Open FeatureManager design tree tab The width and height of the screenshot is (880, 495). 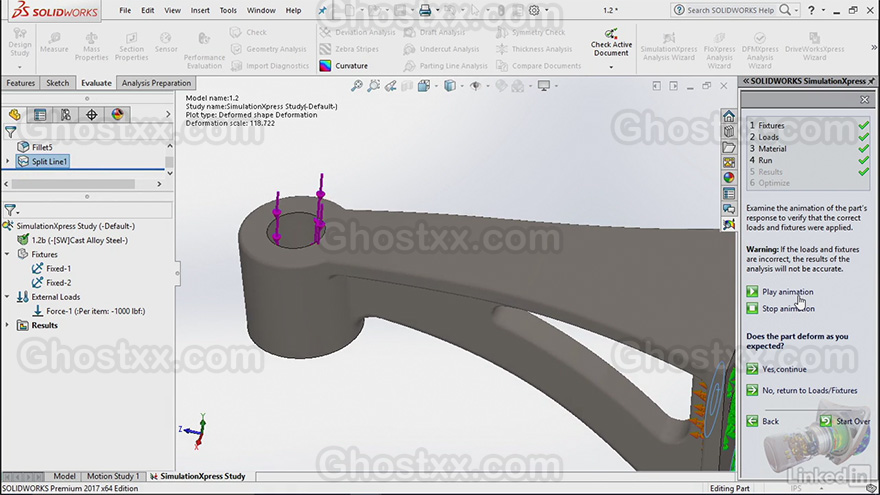(x=15, y=114)
